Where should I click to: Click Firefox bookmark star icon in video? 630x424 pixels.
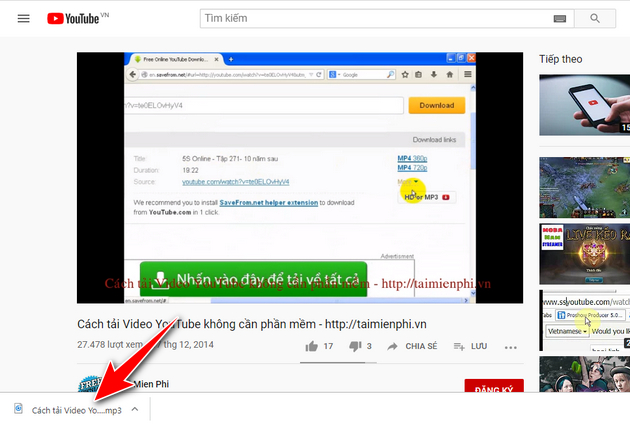[405, 75]
